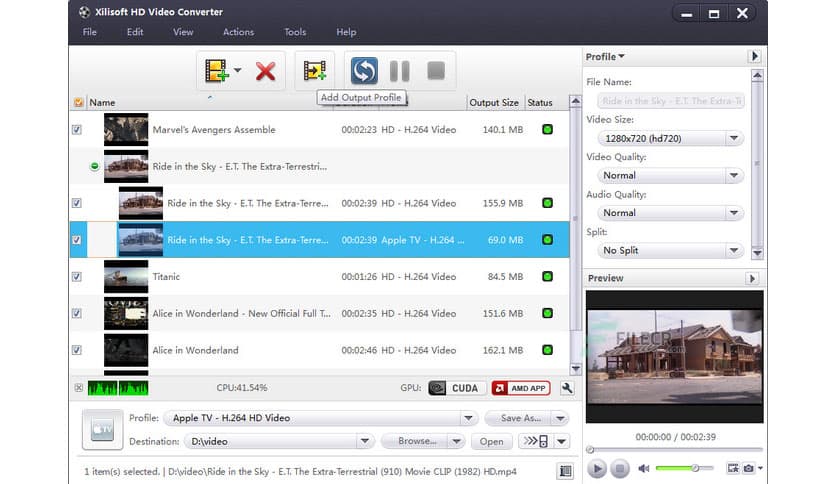836x484 pixels.
Task: Click the Add File toolbar icon
Action: click(x=217, y=71)
